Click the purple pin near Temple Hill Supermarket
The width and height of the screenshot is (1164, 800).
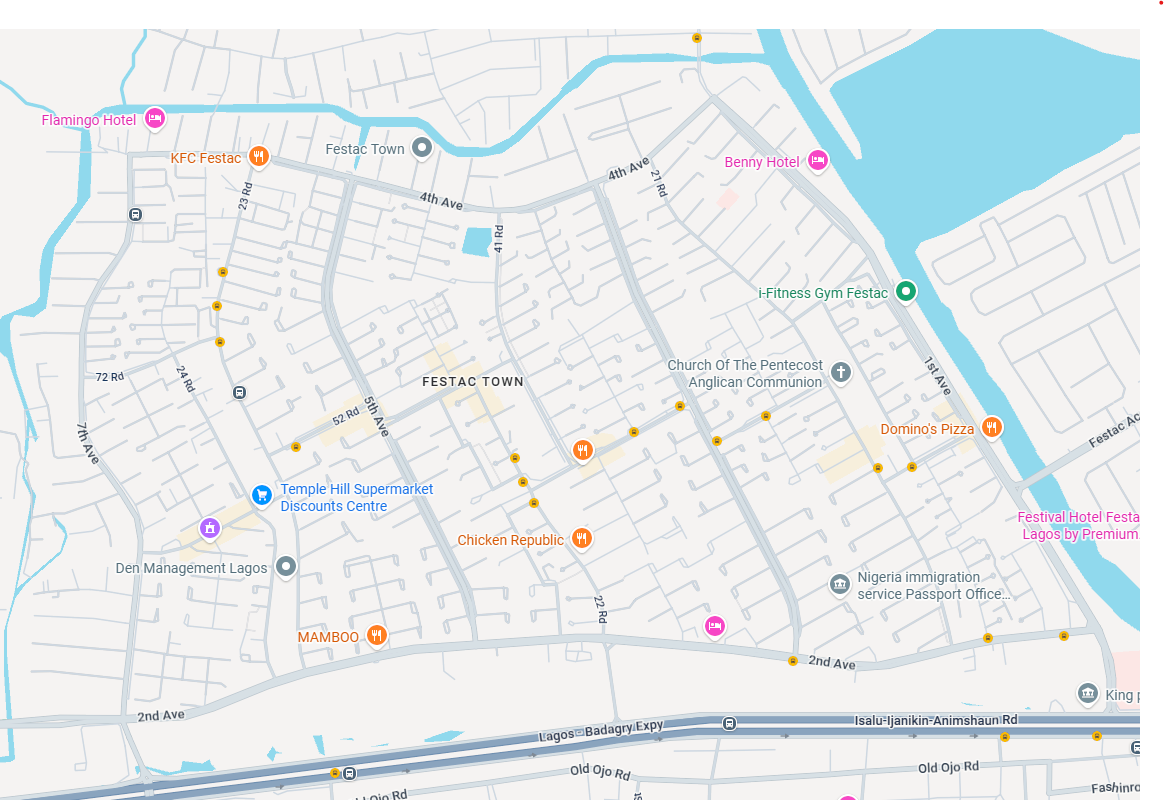[x=209, y=527]
